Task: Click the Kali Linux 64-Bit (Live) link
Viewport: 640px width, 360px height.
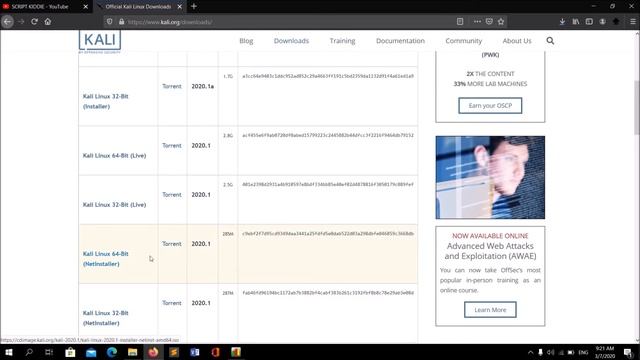Action: tap(114, 156)
